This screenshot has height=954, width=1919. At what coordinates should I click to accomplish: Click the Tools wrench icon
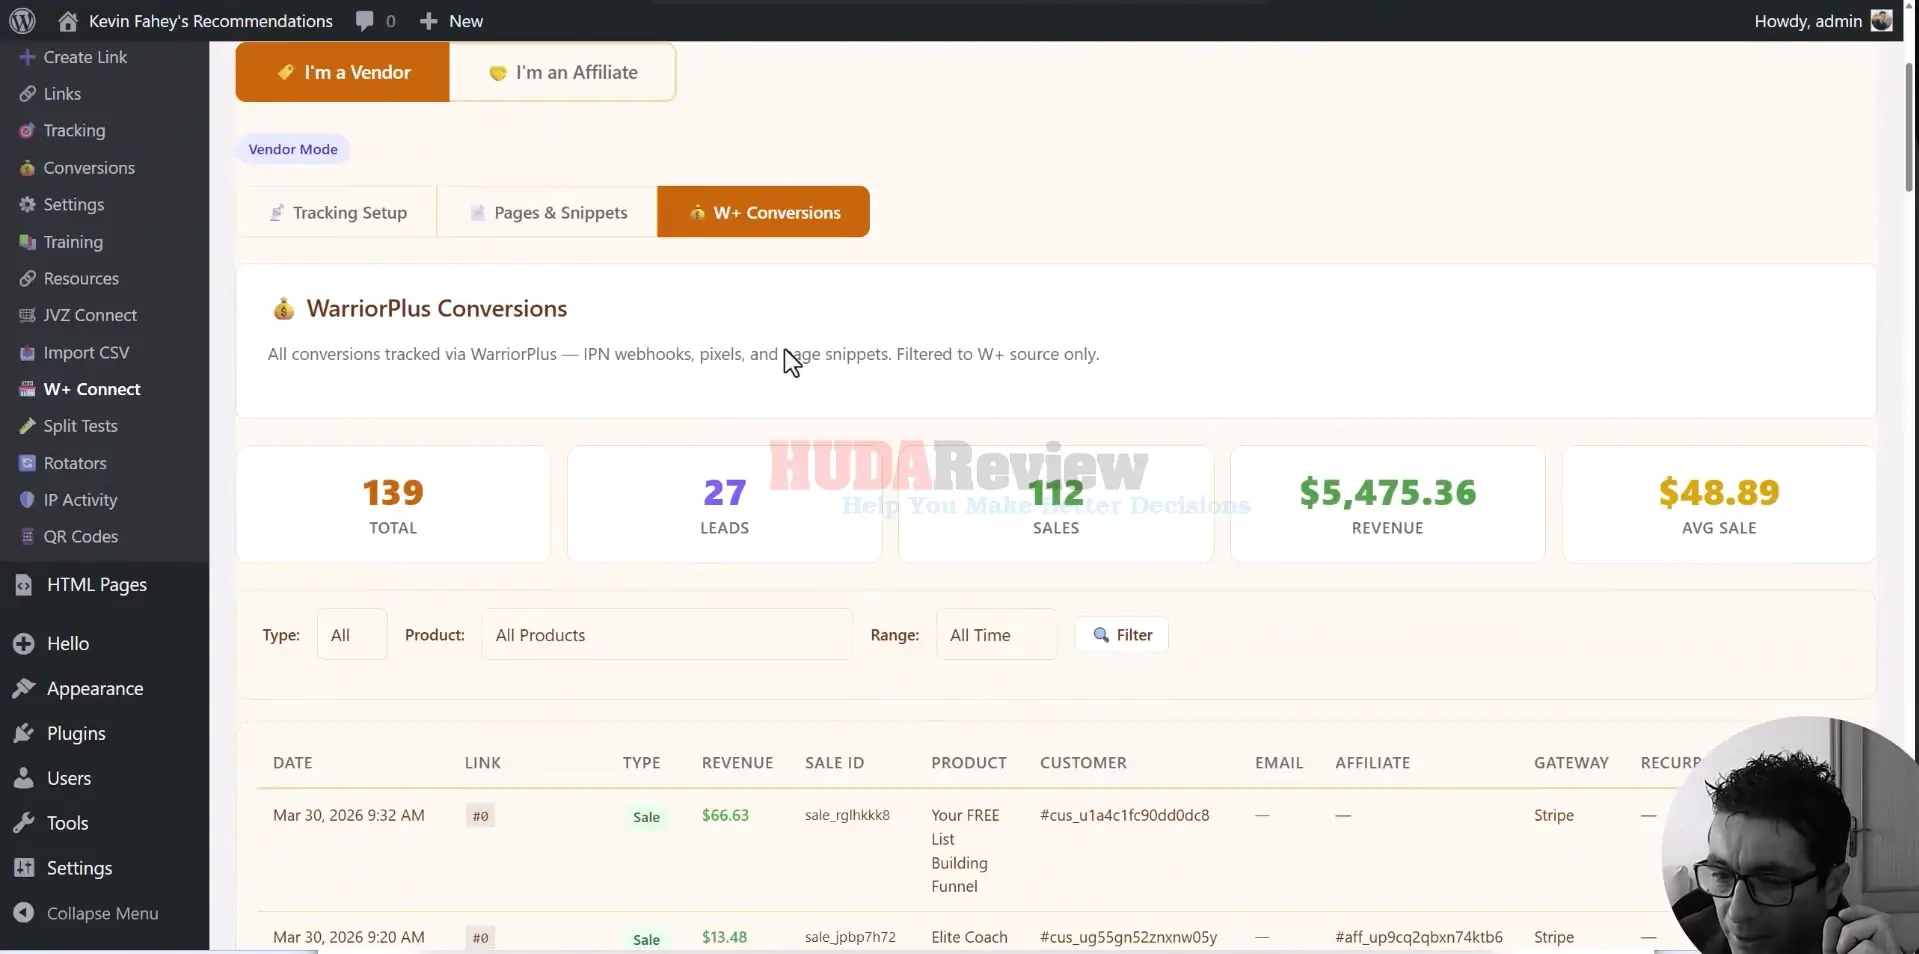click(x=24, y=824)
